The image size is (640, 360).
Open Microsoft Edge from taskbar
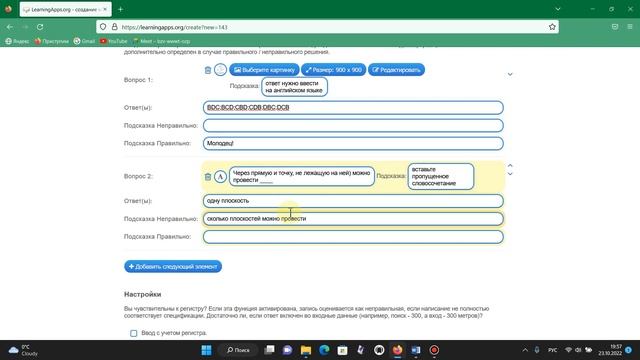coord(324,350)
